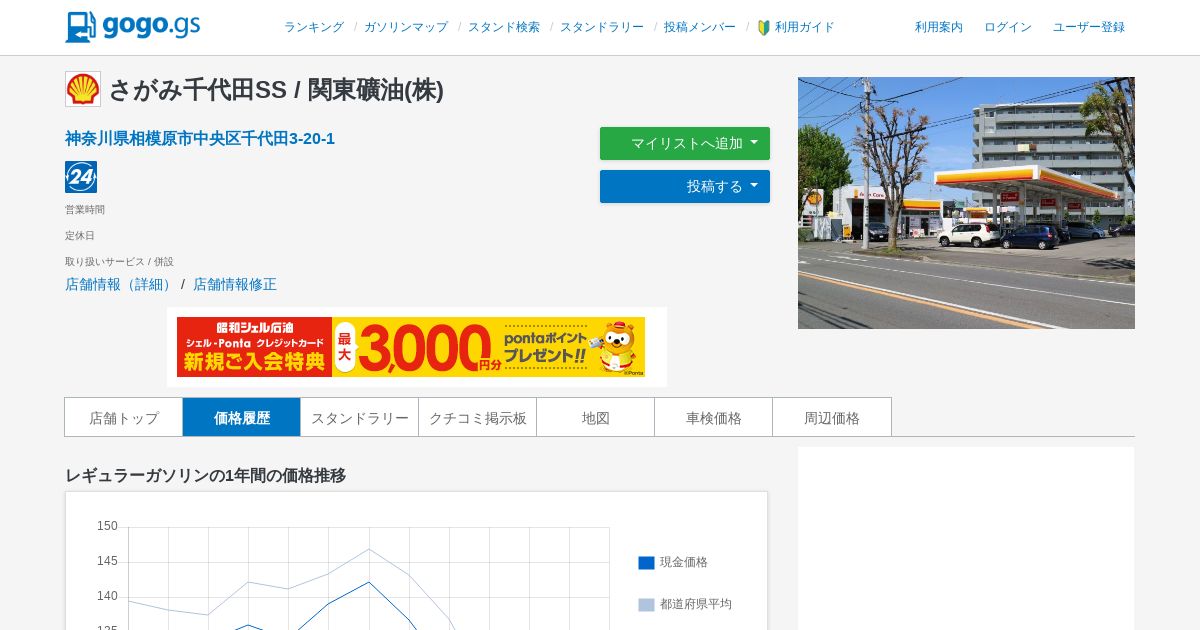Open the ガソリンマップ menu item
This screenshot has height=630, width=1200.
(406, 27)
